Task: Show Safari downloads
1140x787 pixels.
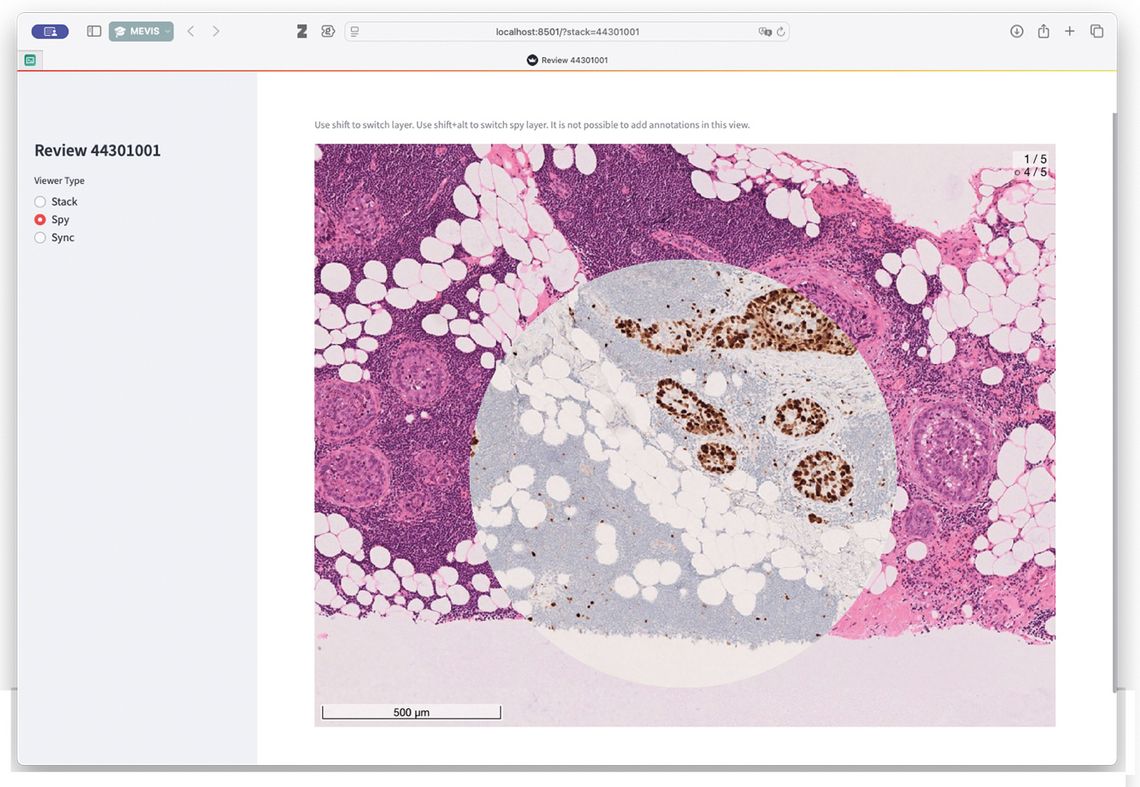Action: coord(1016,31)
